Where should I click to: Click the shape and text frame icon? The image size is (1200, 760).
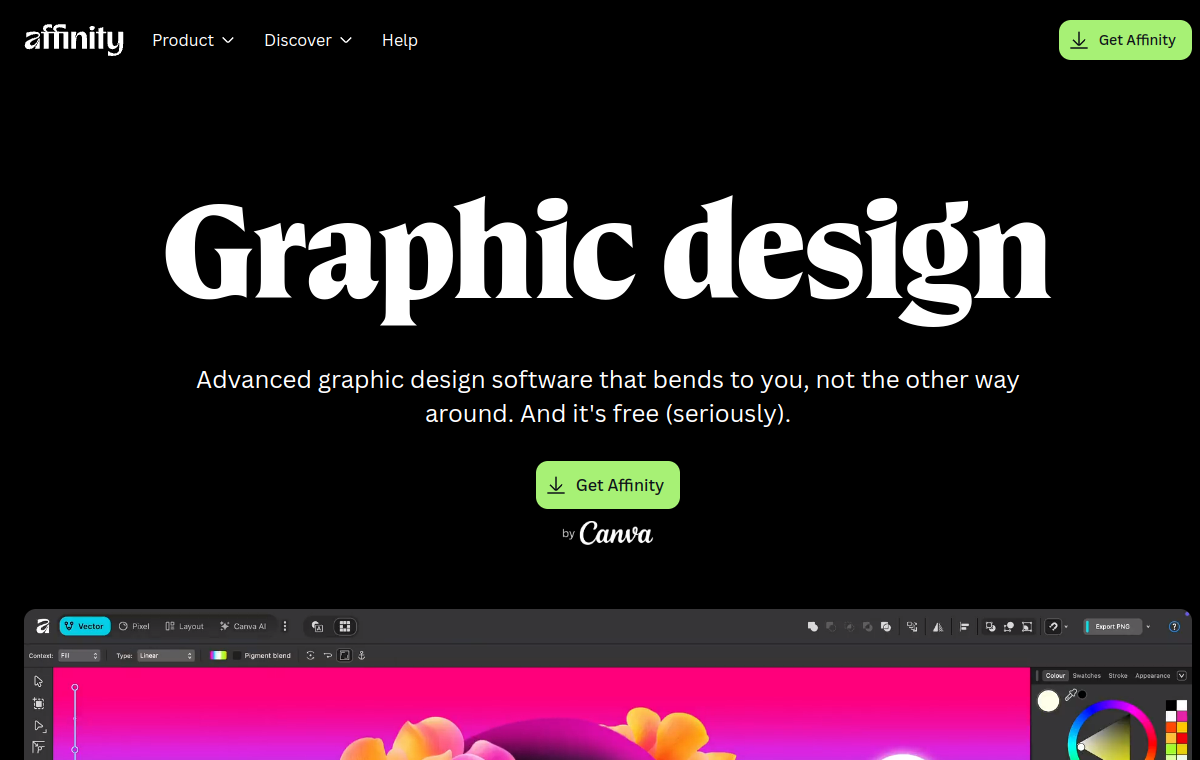tap(317, 626)
